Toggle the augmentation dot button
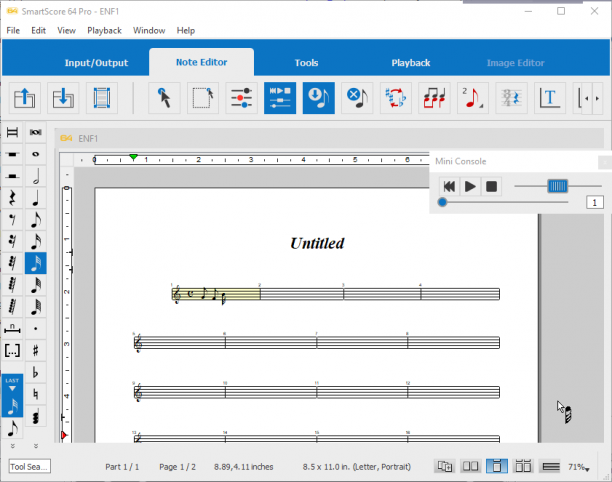 [x=36, y=329]
